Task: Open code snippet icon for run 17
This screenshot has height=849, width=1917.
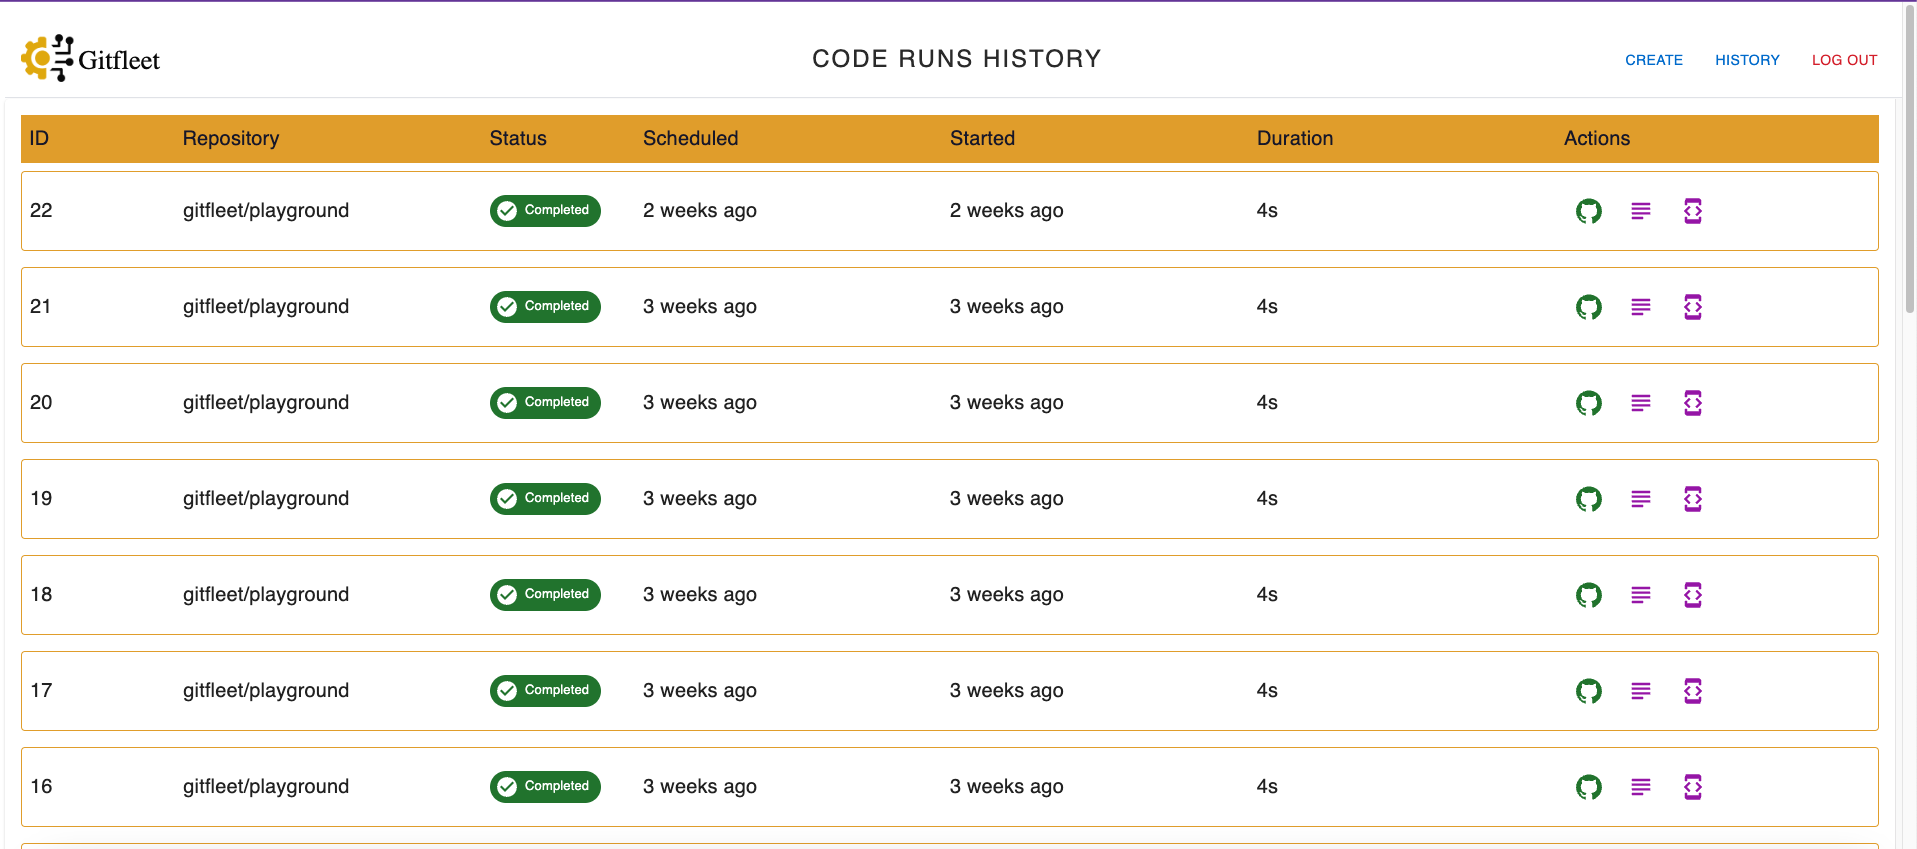Action: click(x=1692, y=691)
